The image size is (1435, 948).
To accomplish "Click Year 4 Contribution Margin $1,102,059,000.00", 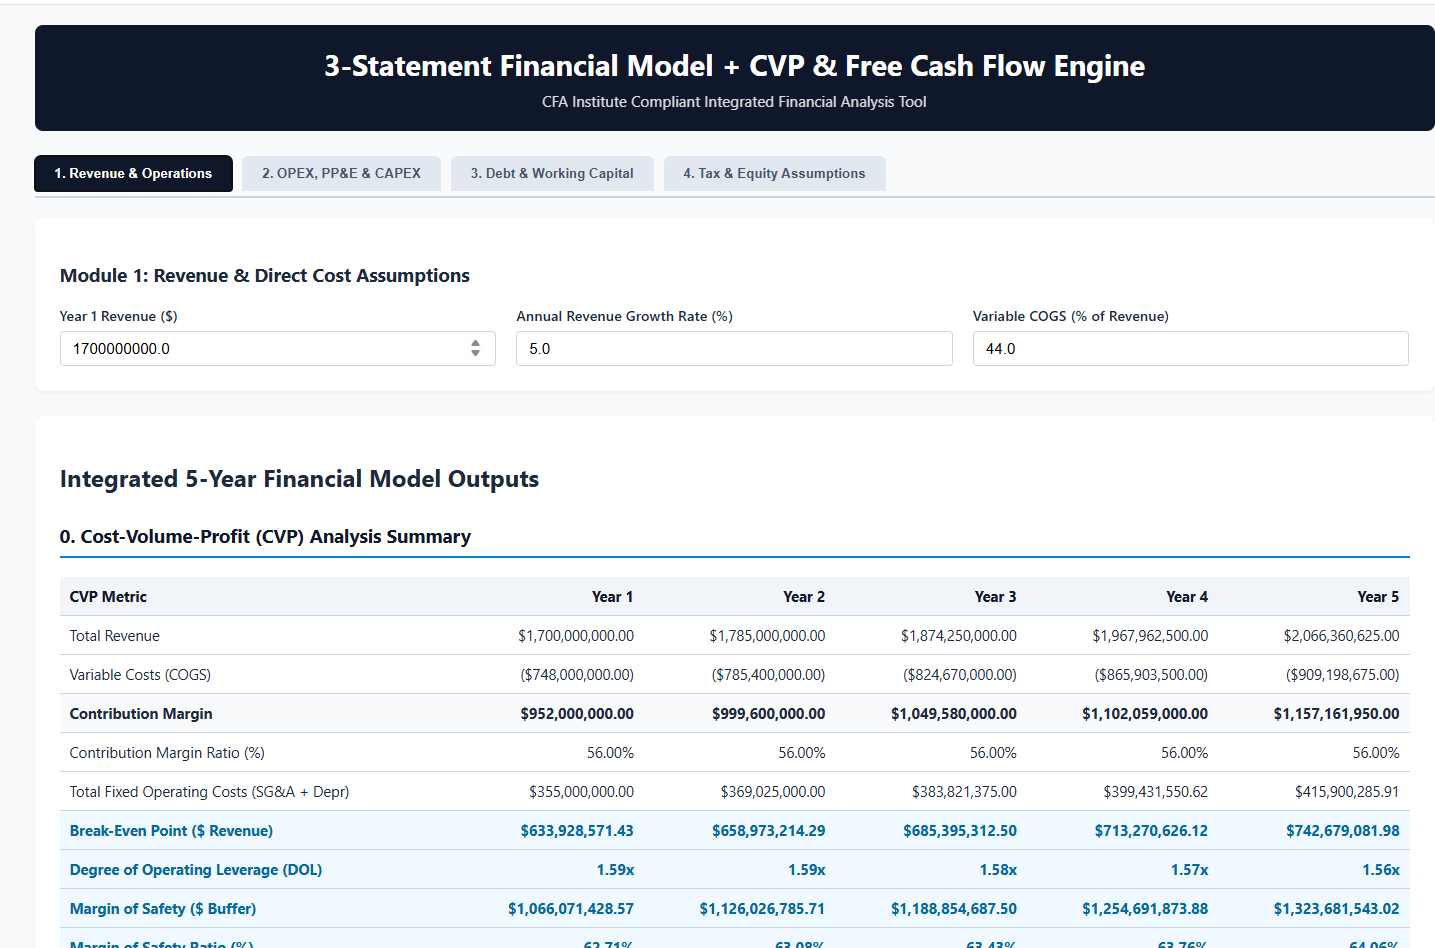I will (1145, 714).
